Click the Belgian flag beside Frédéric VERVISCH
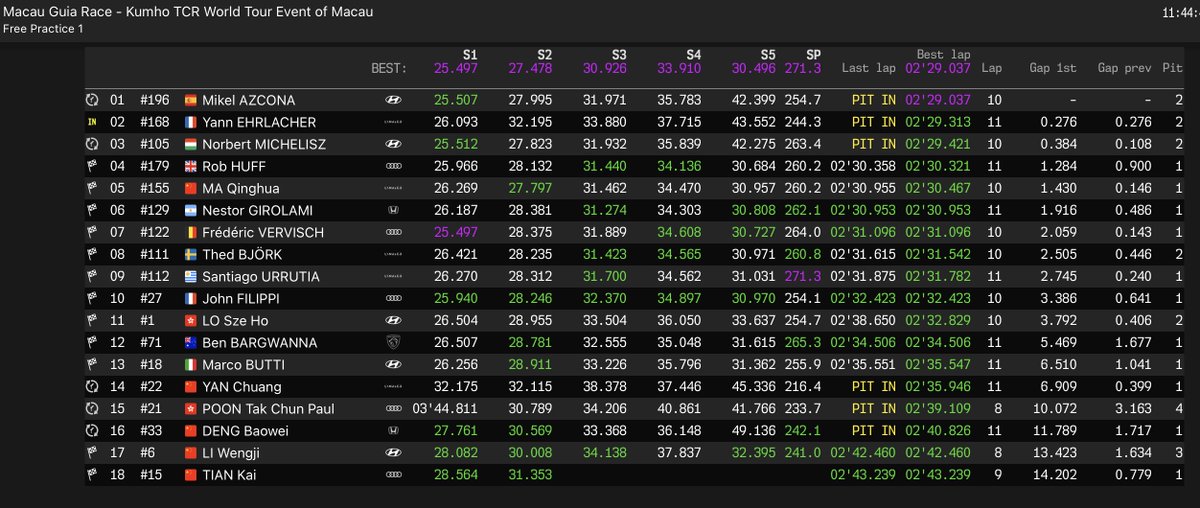This screenshot has height=508, width=1200. 191,233
